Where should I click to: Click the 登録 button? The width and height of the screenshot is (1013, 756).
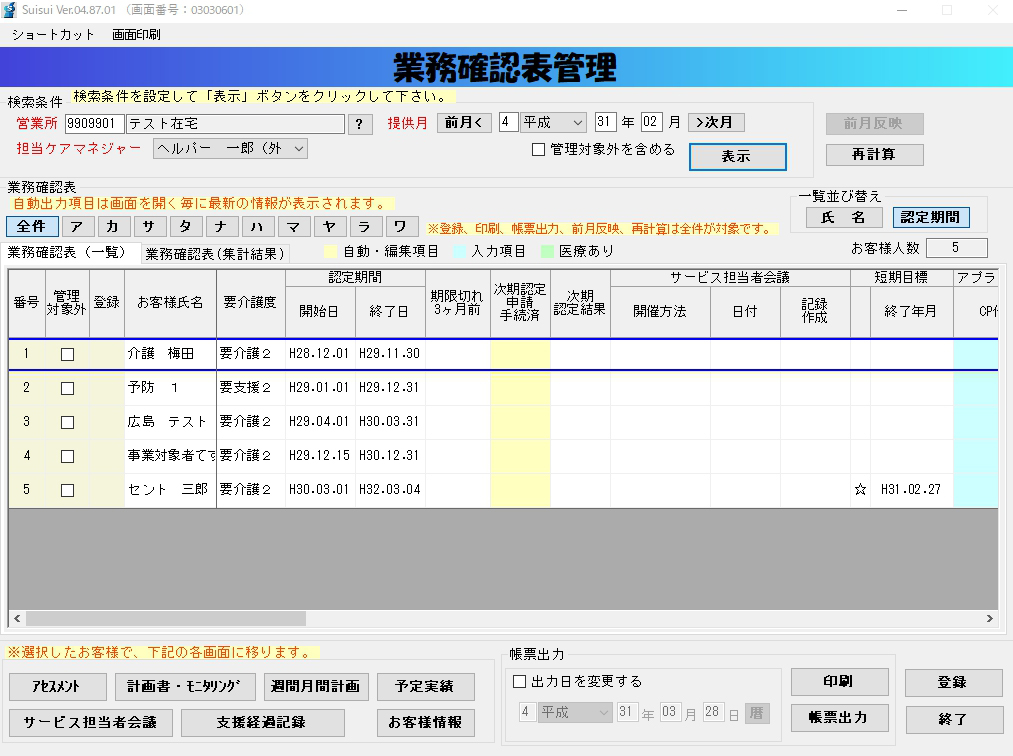tap(954, 683)
